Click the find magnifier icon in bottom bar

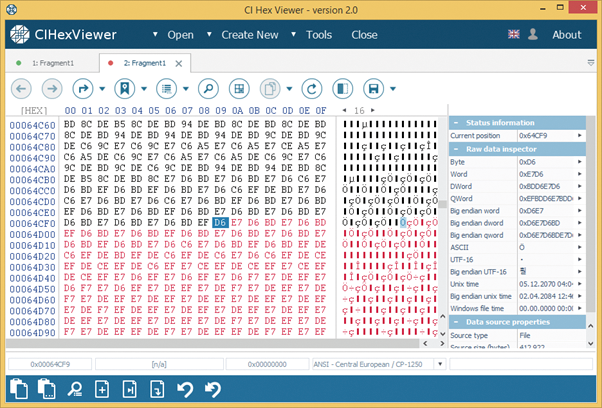(x=74, y=389)
